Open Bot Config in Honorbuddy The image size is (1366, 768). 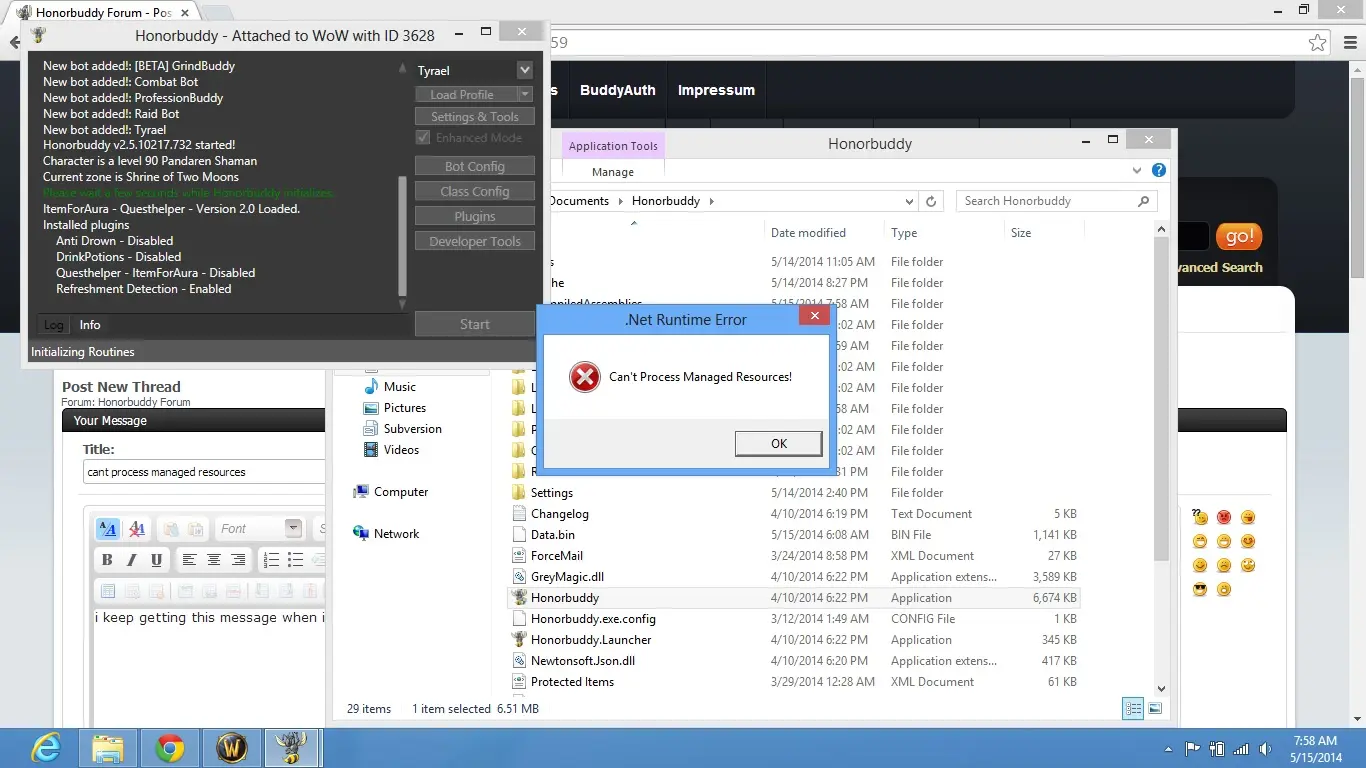click(475, 166)
